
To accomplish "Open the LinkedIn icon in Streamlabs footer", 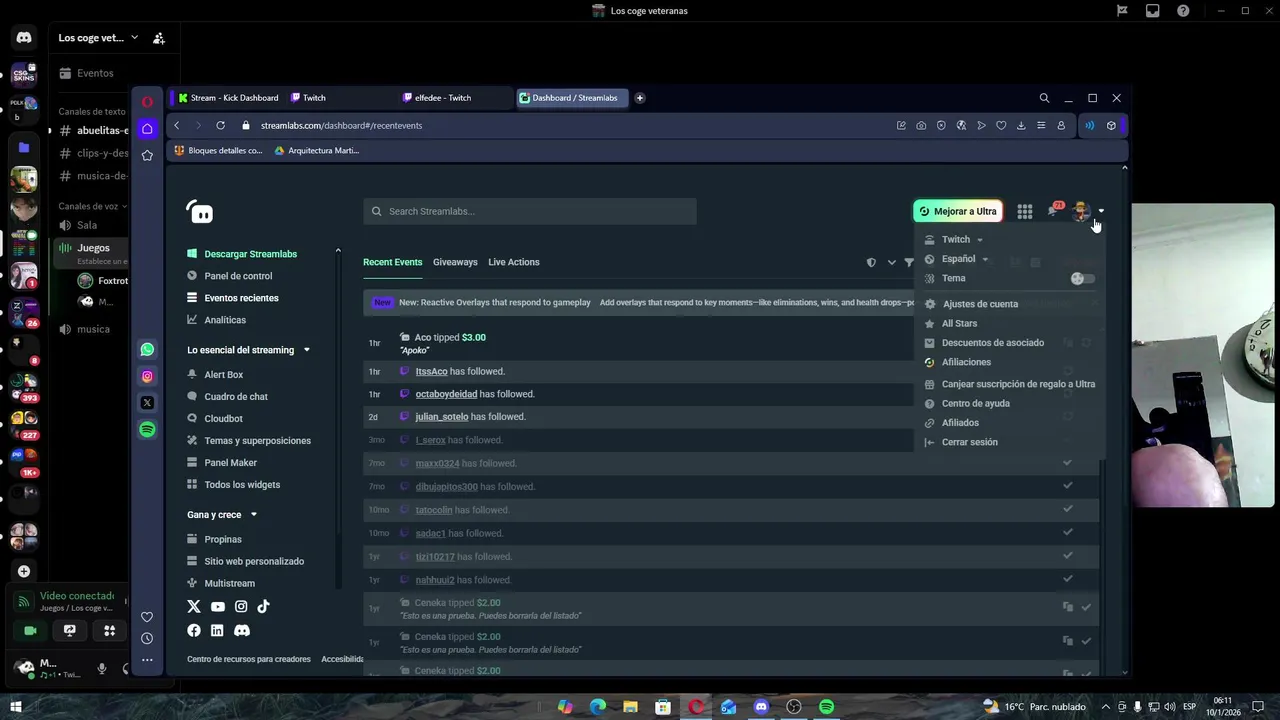I will (x=217, y=630).
